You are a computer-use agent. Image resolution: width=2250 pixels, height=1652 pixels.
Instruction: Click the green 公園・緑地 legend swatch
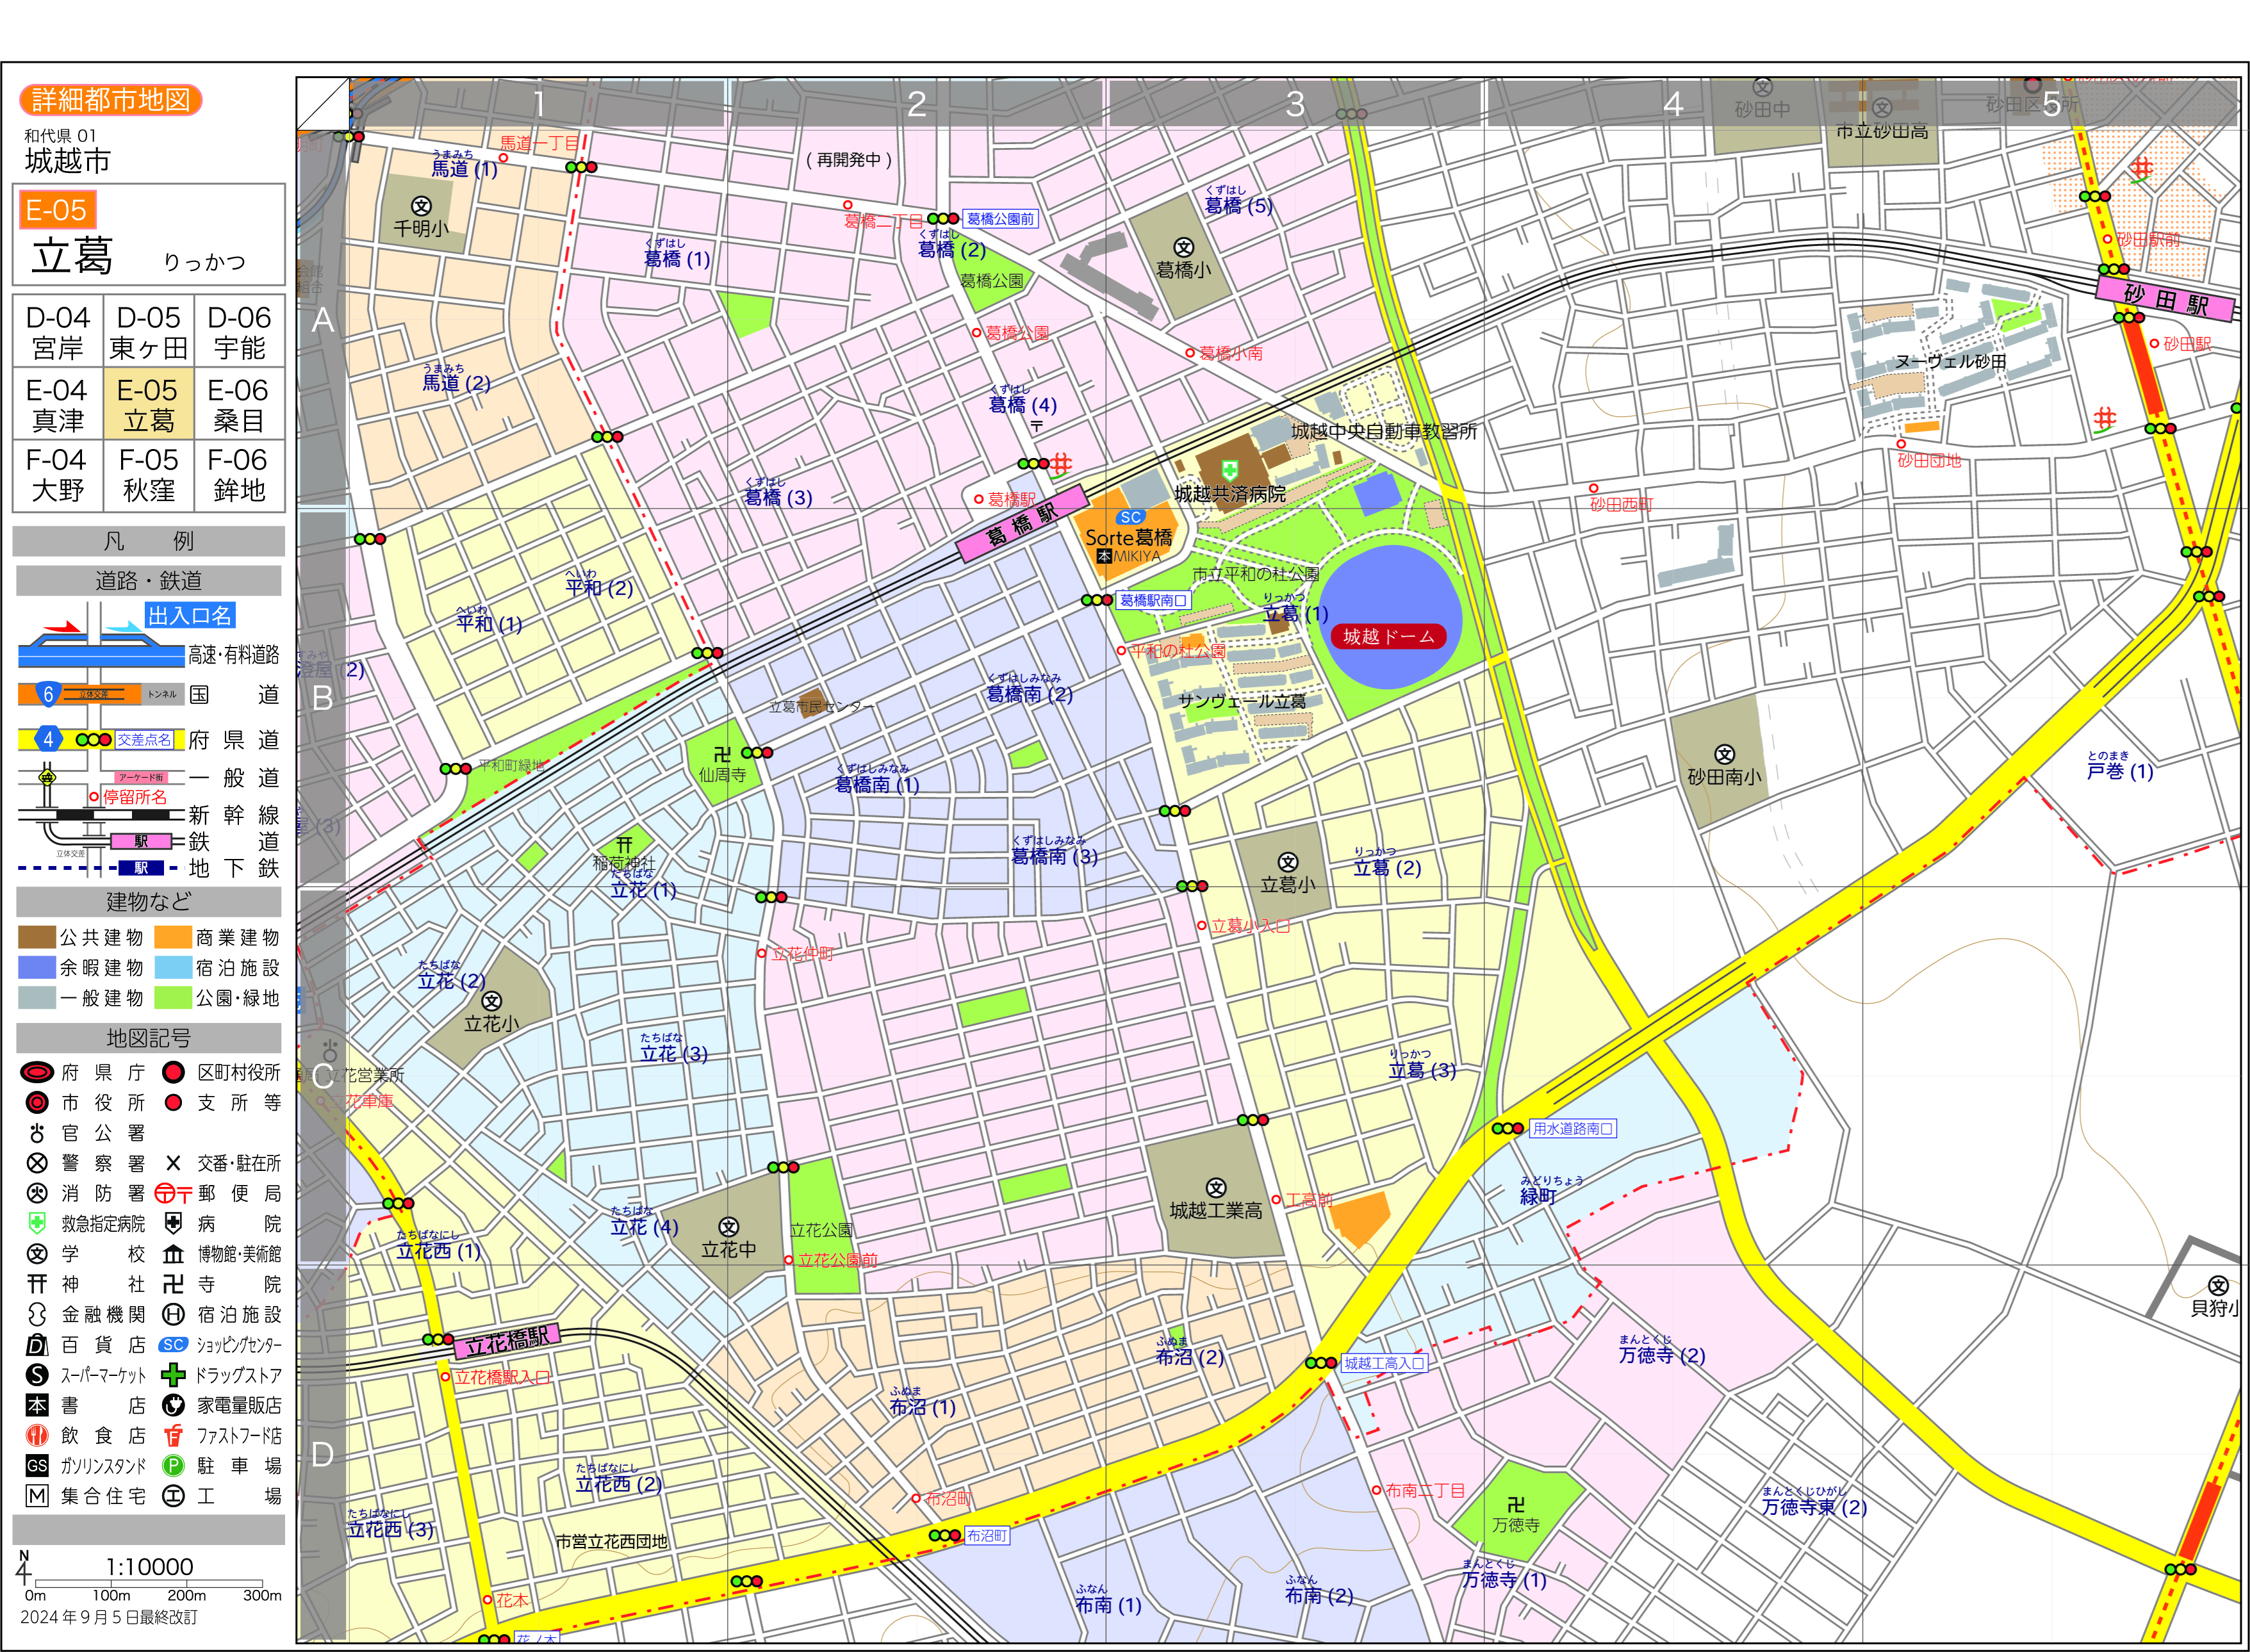(173, 997)
